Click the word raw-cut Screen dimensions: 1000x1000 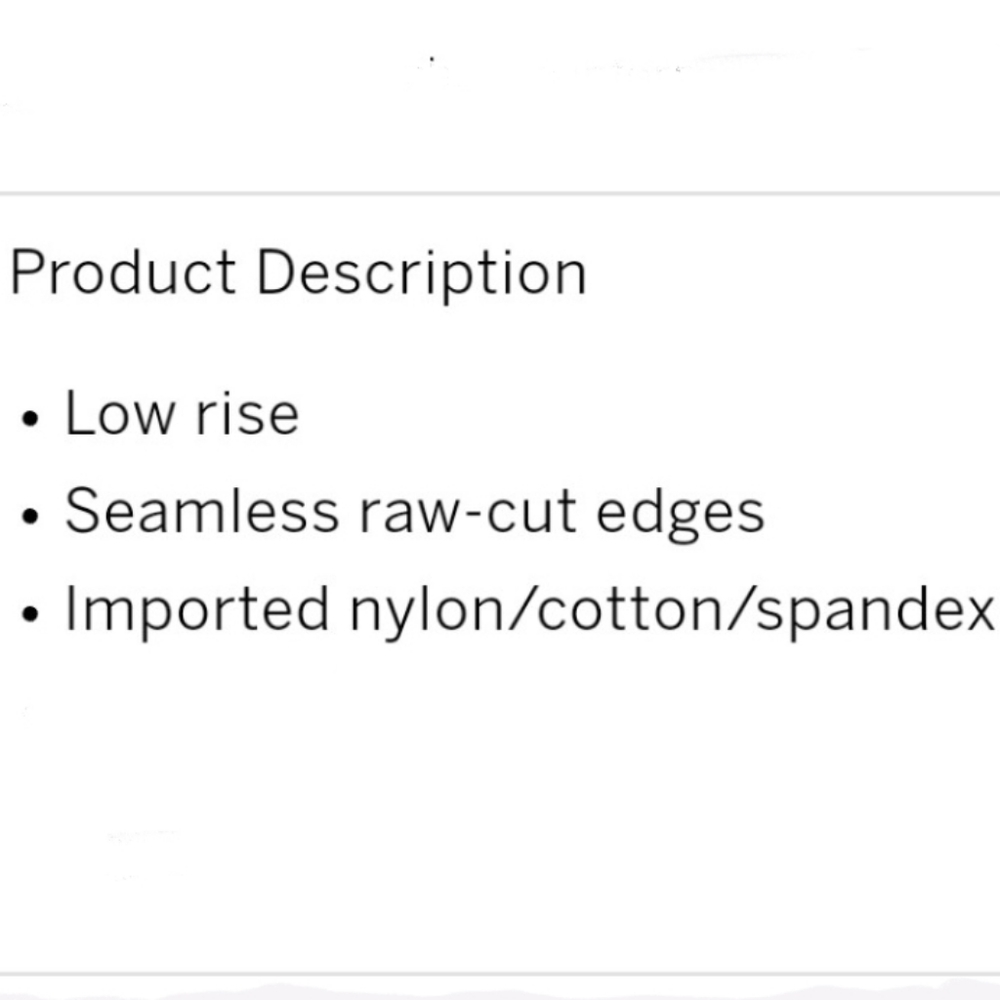point(468,513)
